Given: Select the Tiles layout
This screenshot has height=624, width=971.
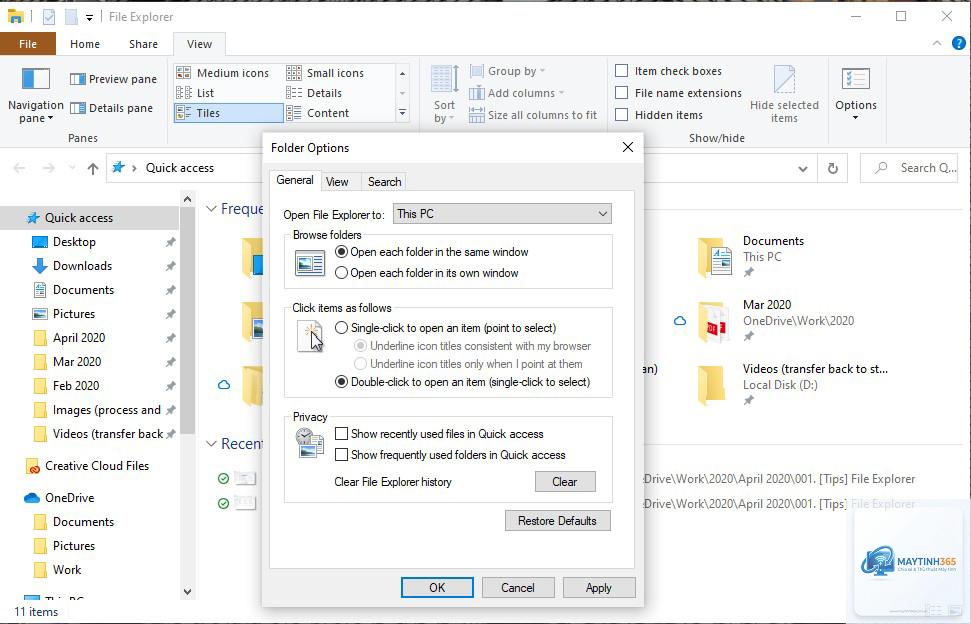Looking at the screenshot, I should pos(229,113).
